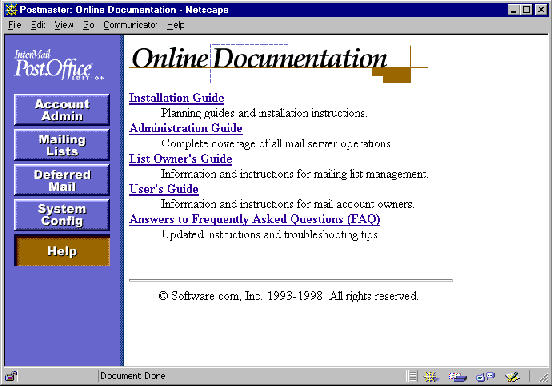Image resolution: width=552 pixels, height=386 pixels.
Task: Click the brown Help sidebar button
Action: pos(62,250)
